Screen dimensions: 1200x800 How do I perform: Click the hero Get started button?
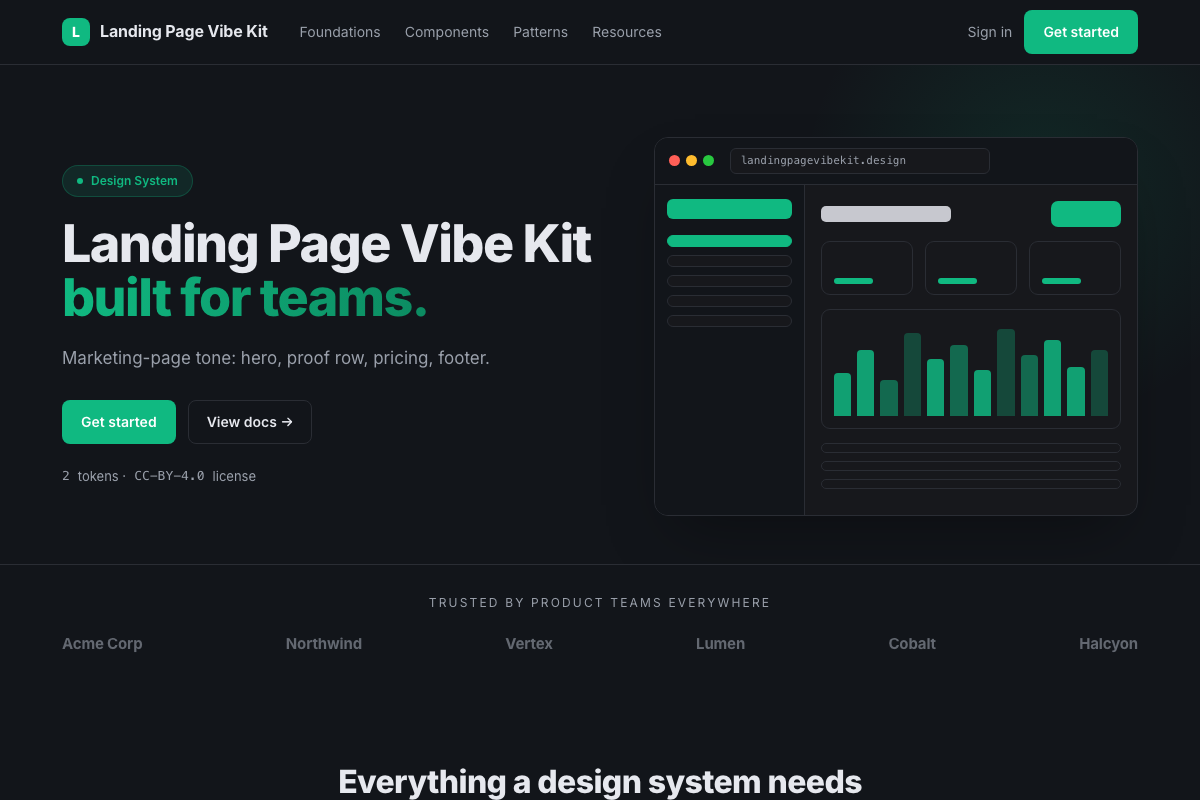(x=119, y=422)
